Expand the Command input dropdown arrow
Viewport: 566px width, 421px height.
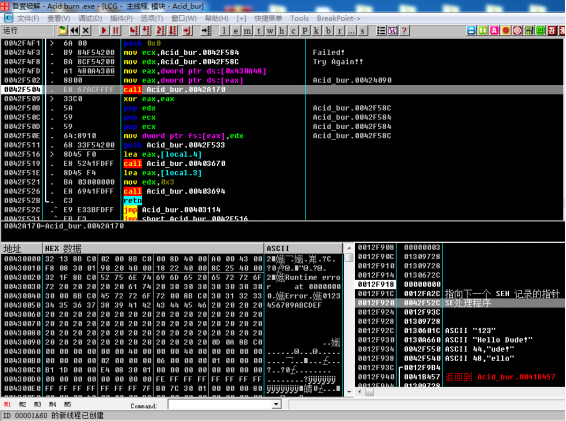pos(276,404)
